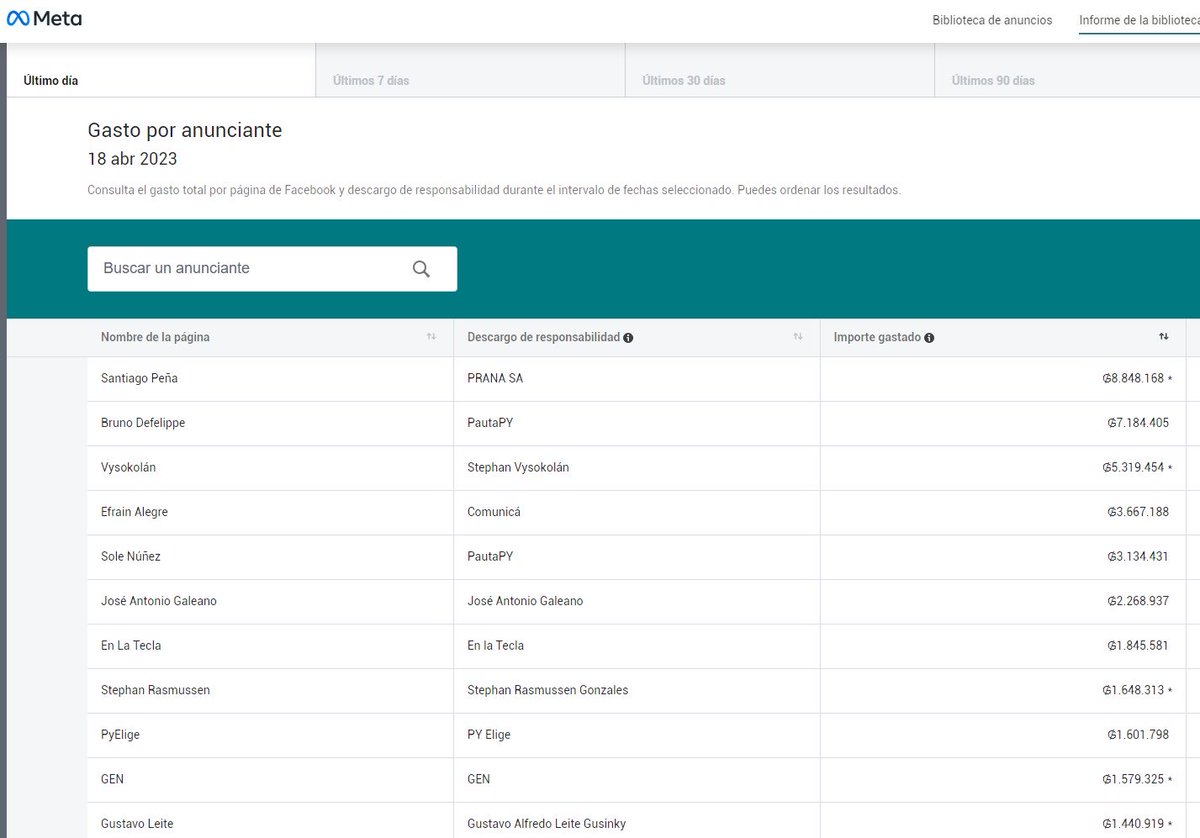Click the amount ₲7.184.405

pyautogui.click(x=1138, y=423)
